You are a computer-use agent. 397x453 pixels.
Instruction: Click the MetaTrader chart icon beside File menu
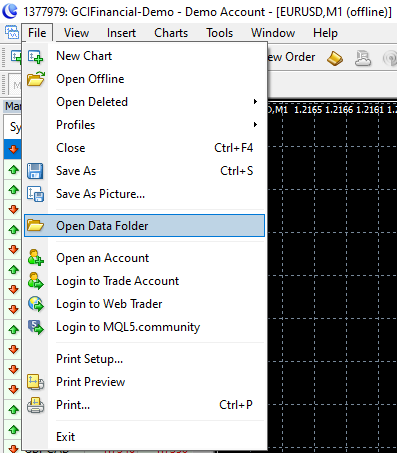12,33
